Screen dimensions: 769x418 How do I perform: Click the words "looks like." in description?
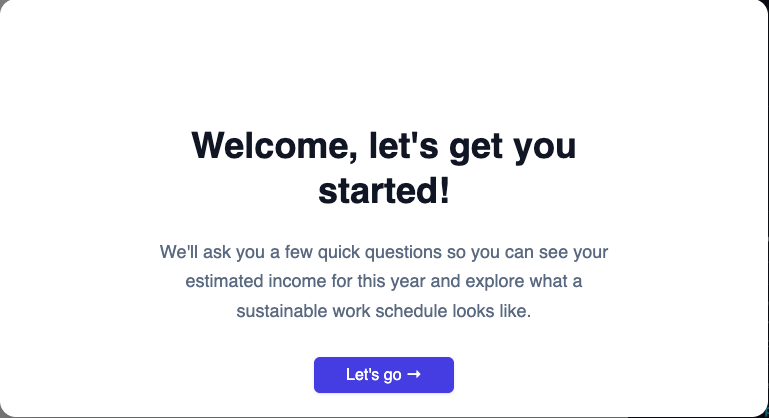tap(491, 311)
